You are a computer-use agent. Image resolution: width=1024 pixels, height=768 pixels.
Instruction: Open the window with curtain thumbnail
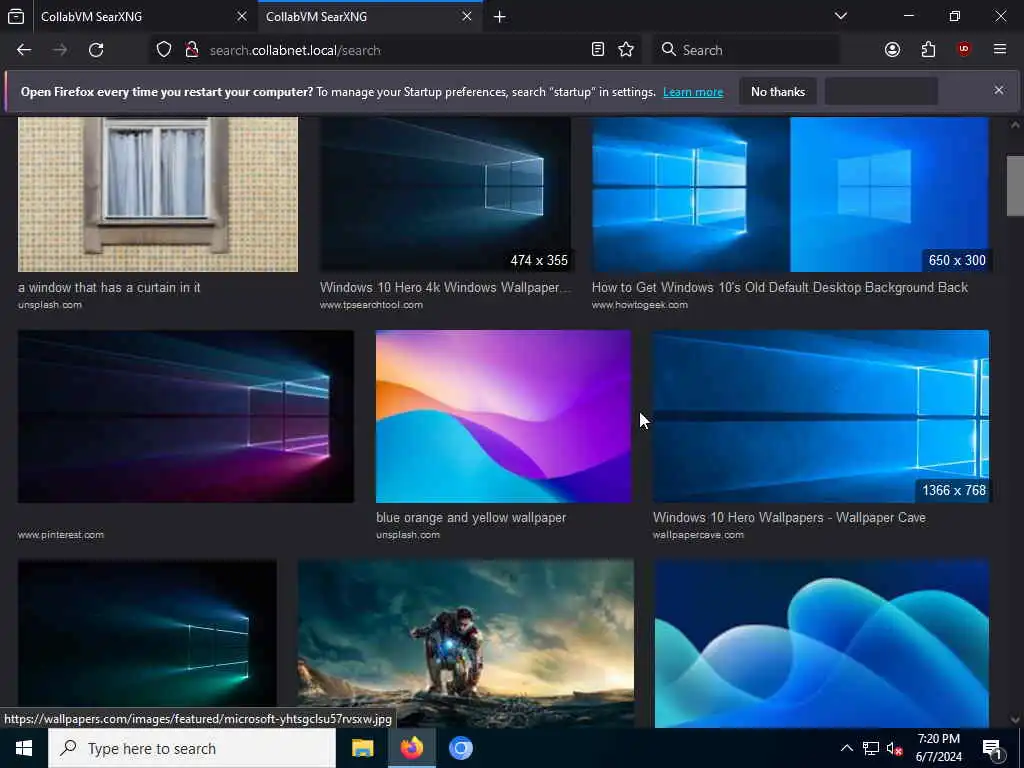(x=158, y=195)
